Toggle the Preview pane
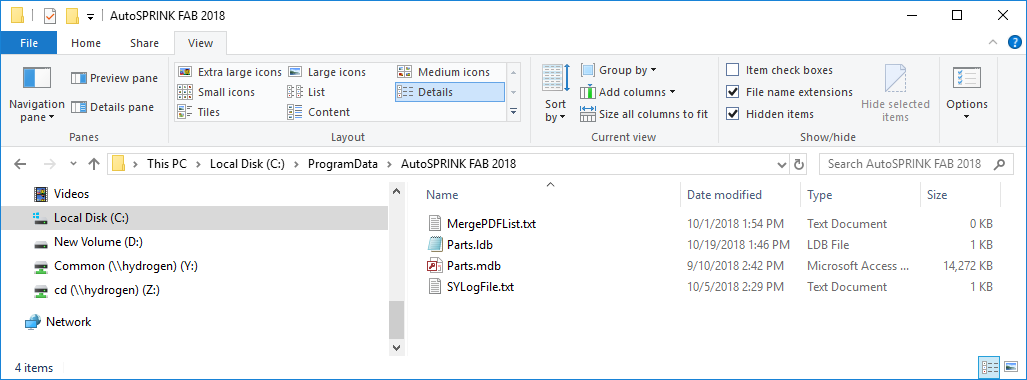The height and width of the screenshot is (380, 1027). pyautogui.click(x=115, y=78)
